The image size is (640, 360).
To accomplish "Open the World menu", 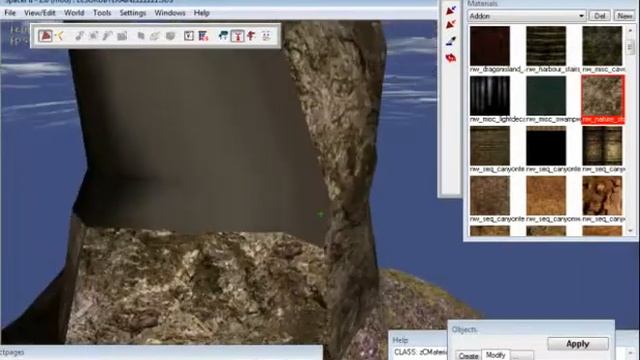I will [74, 13].
